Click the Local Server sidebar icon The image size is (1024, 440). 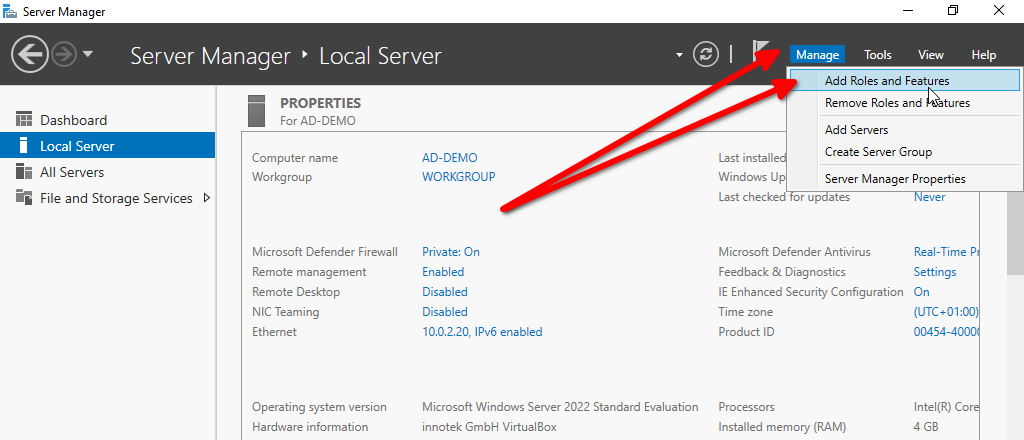[x=24, y=146]
